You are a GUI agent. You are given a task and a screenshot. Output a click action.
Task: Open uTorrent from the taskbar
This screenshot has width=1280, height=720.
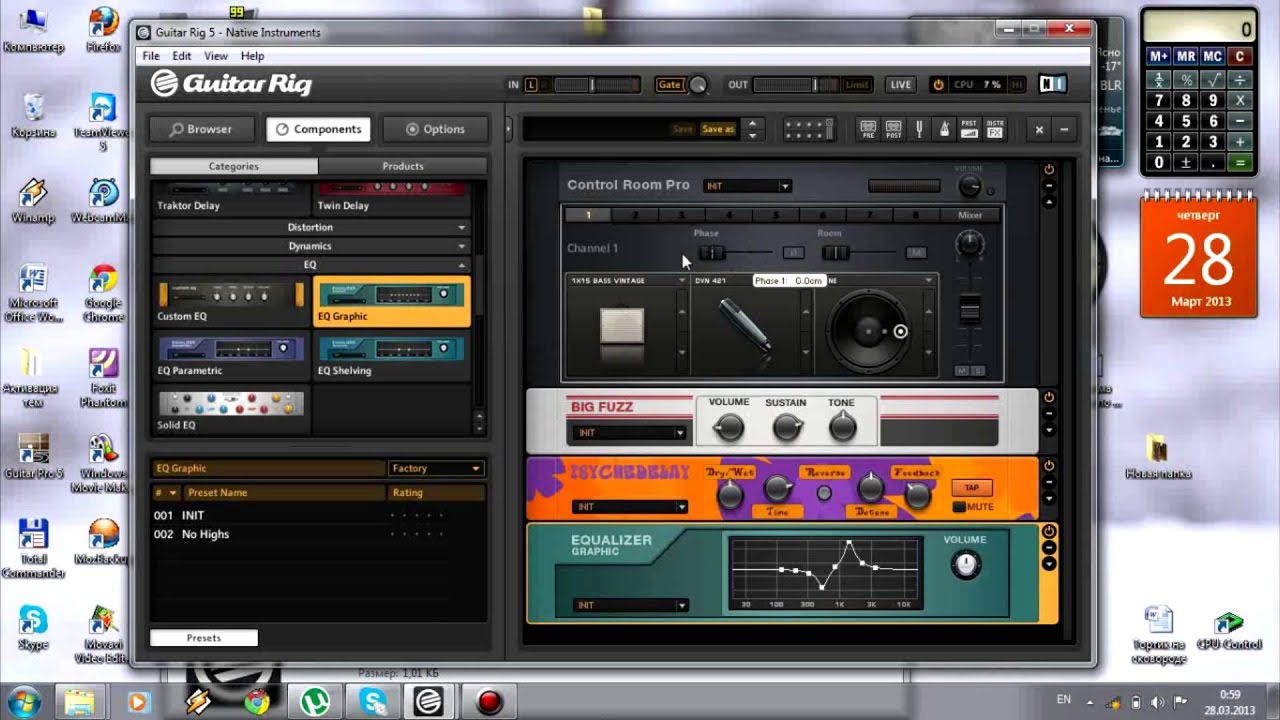(316, 702)
